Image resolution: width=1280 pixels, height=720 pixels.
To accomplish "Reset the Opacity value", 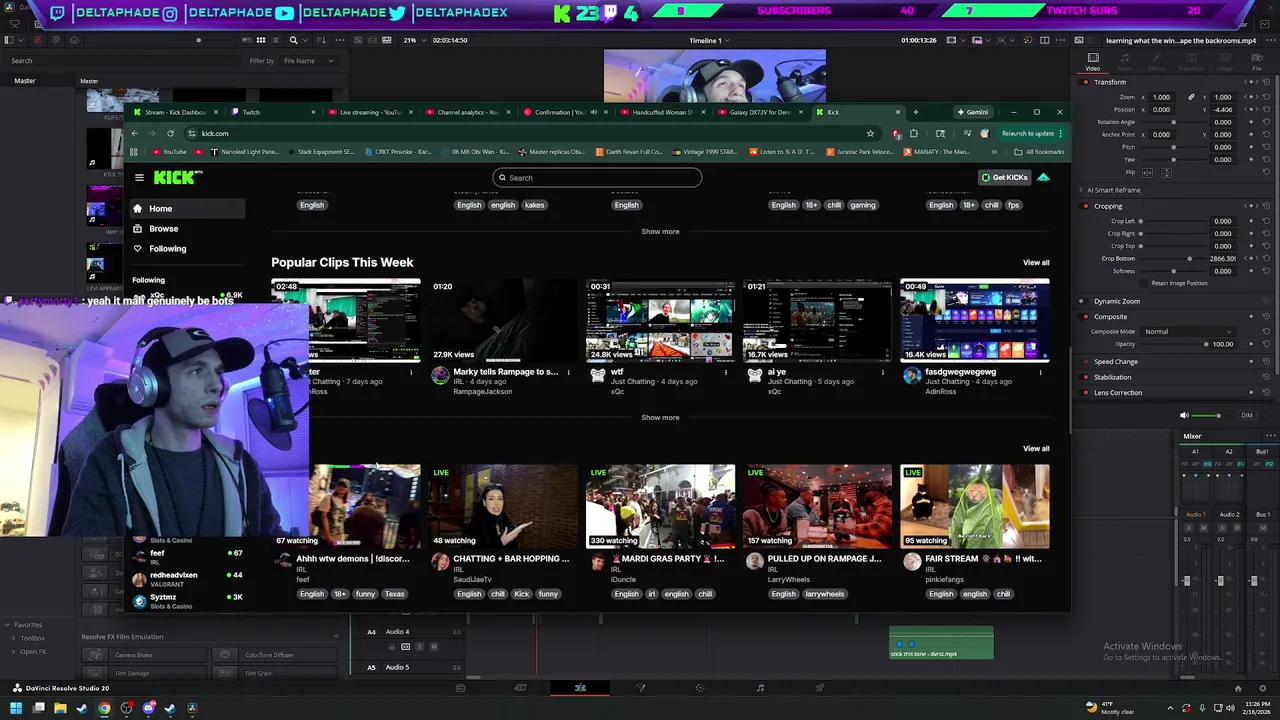I will (x=1266, y=344).
